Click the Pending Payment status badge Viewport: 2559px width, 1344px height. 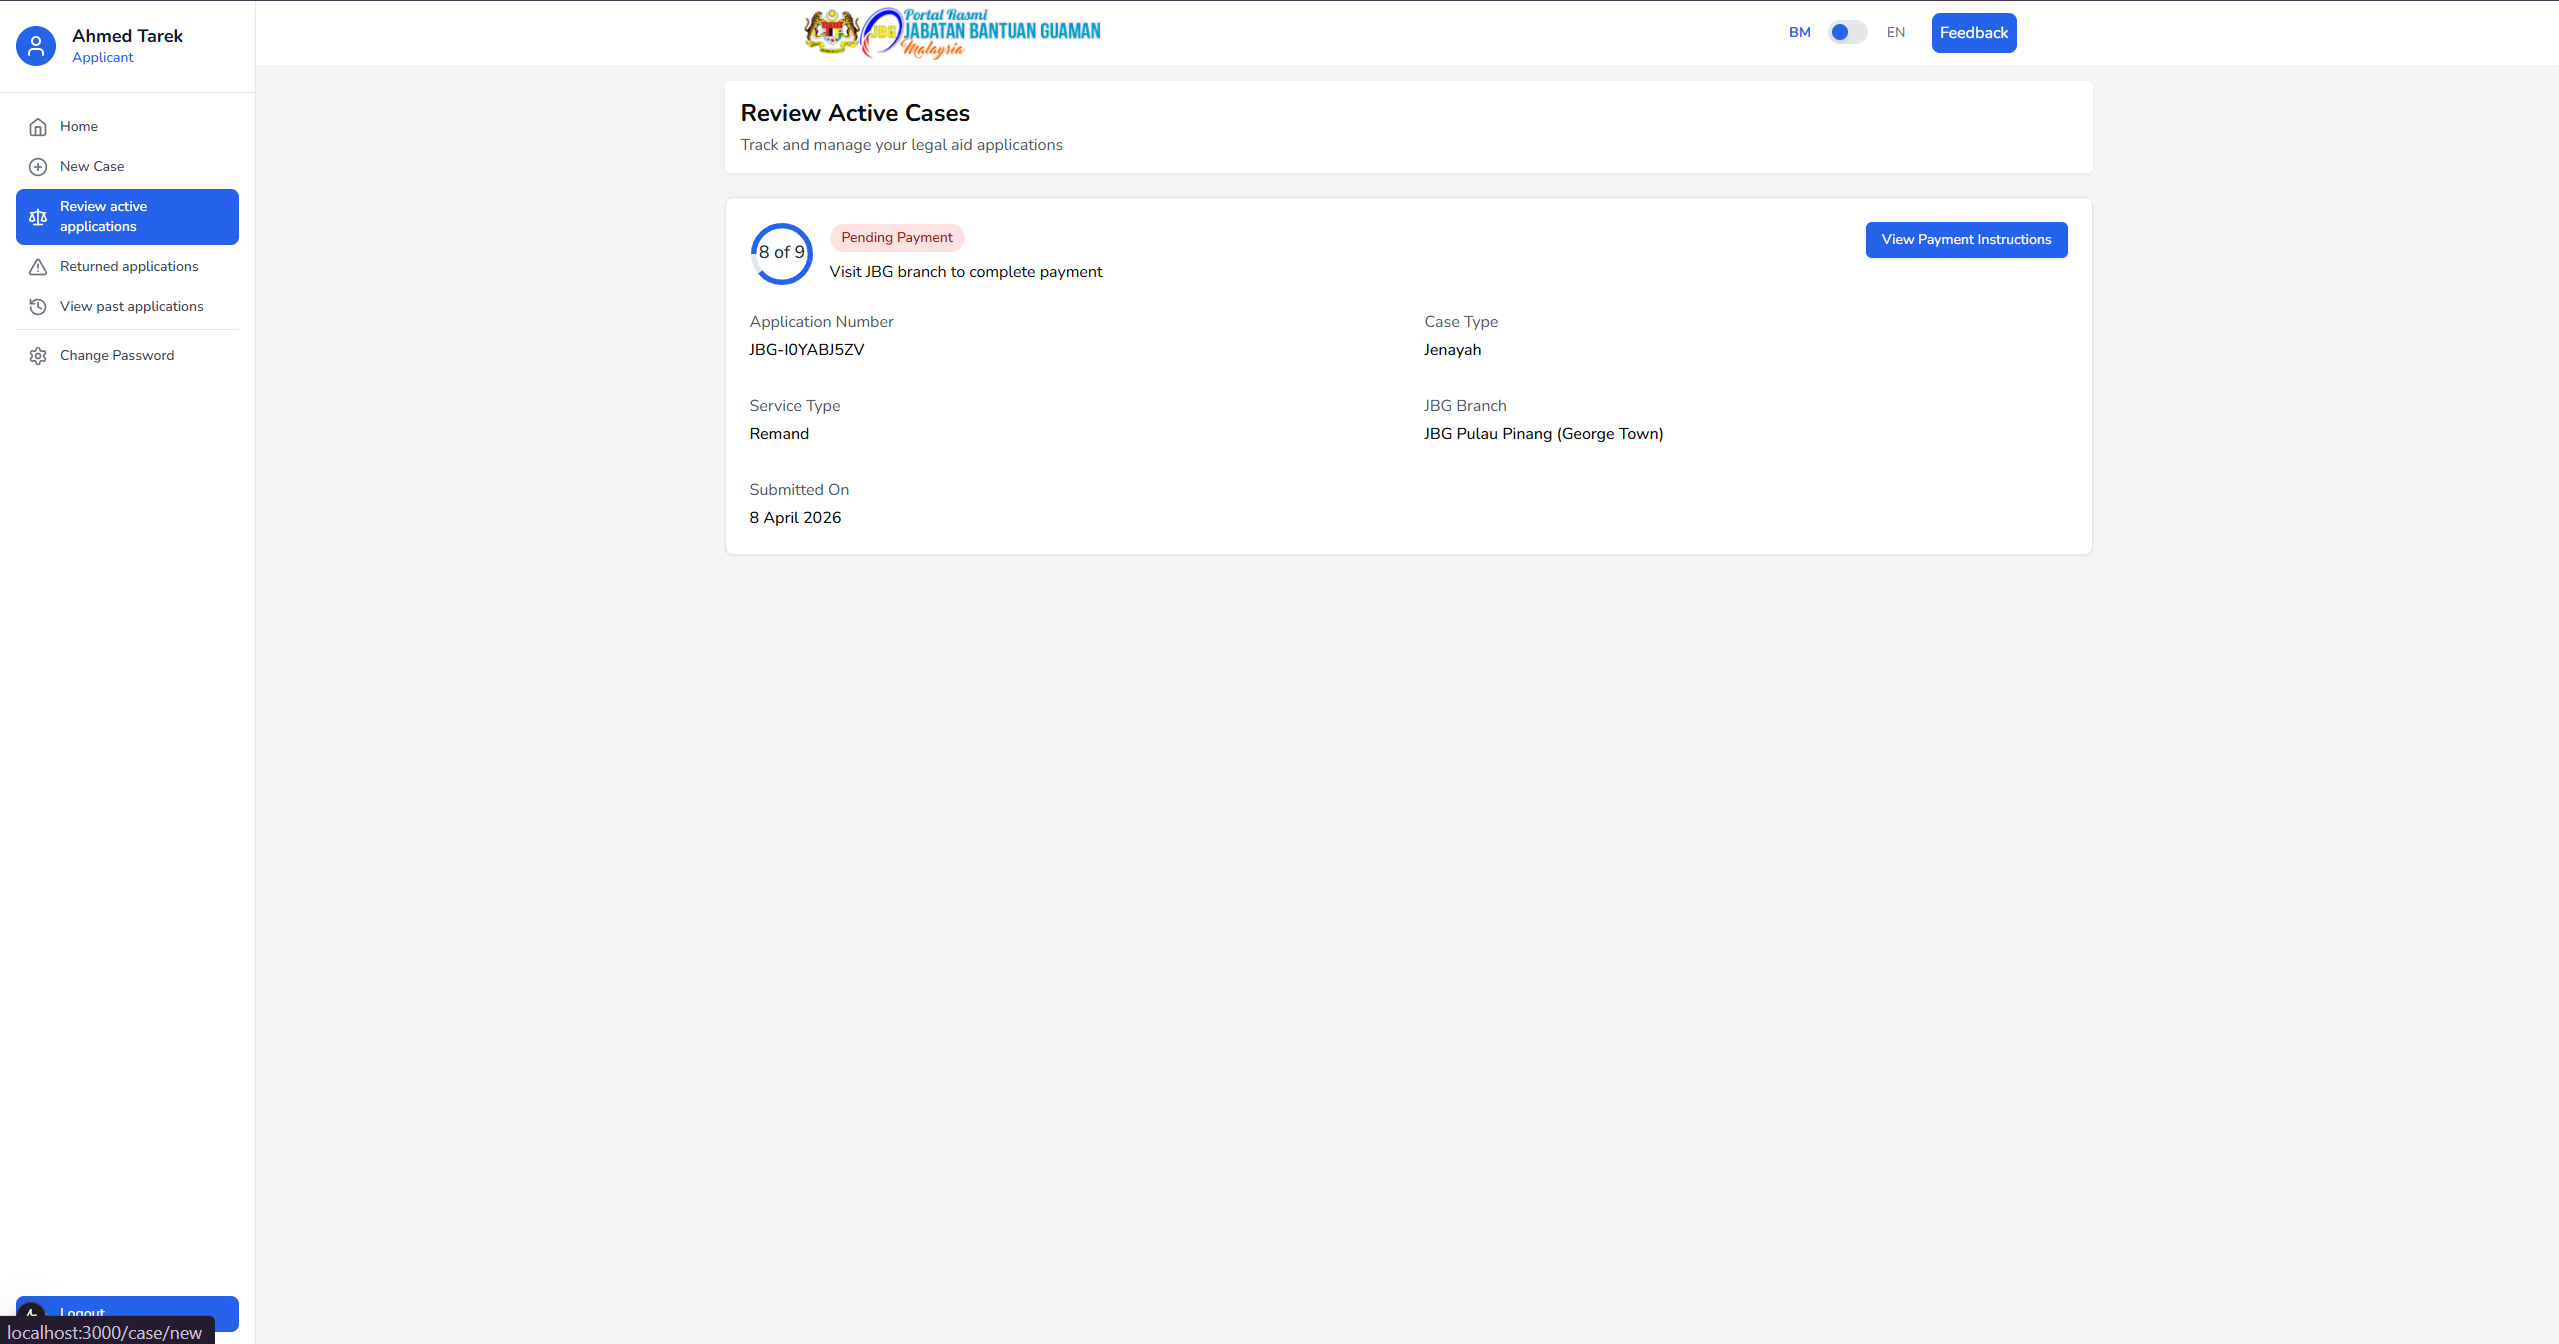tap(896, 238)
